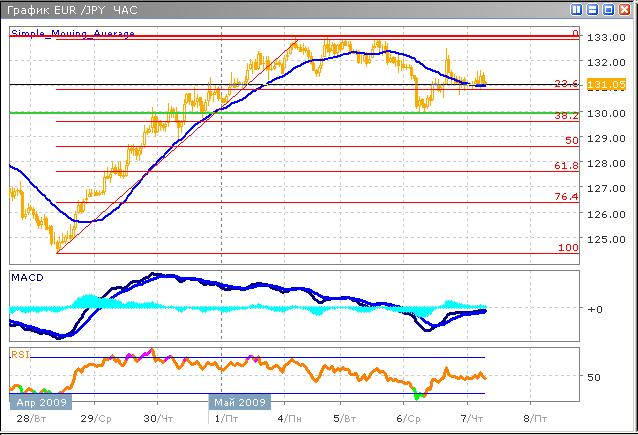Minimize the EUR/JPY chart window

pos(593,9)
